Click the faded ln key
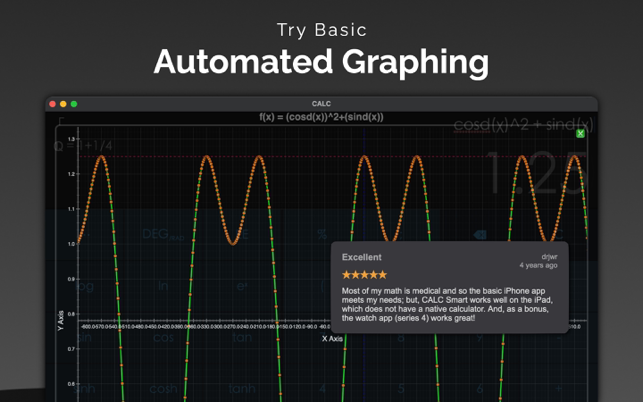This screenshot has height=402, width=643. point(163,286)
